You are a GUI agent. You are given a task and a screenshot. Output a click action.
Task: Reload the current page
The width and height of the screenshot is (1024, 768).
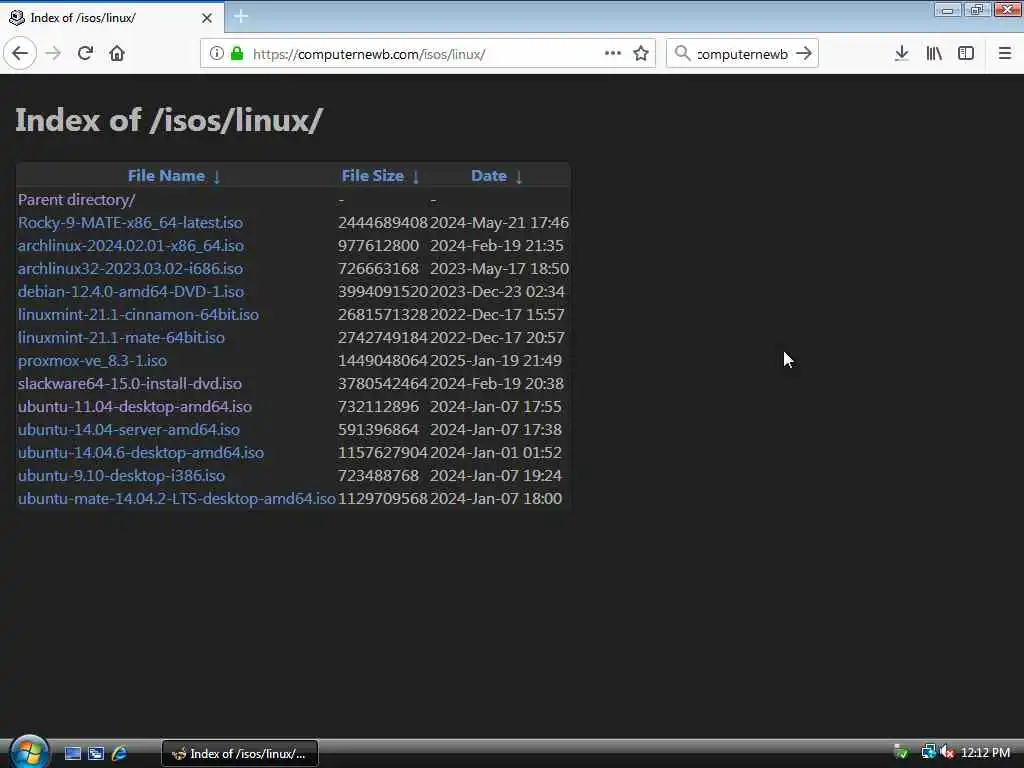(x=85, y=54)
